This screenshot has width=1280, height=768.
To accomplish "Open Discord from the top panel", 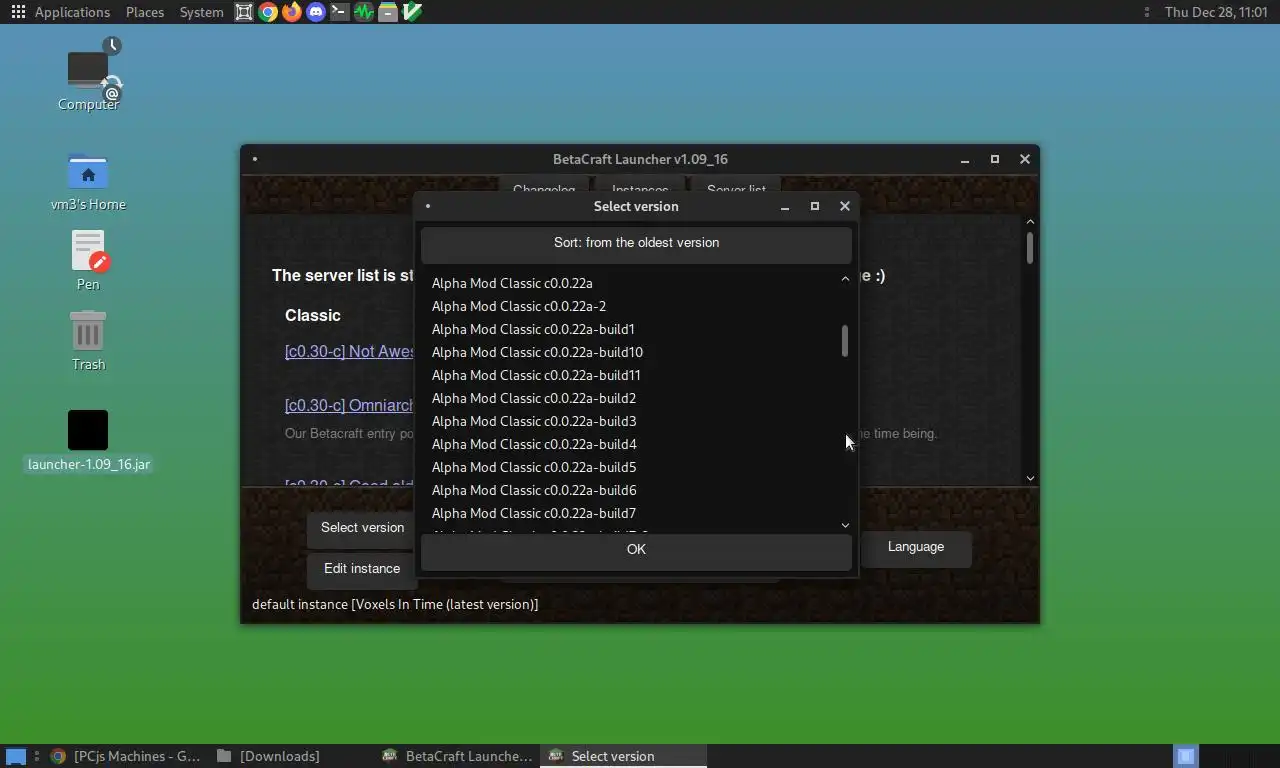I will pos(316,12).
